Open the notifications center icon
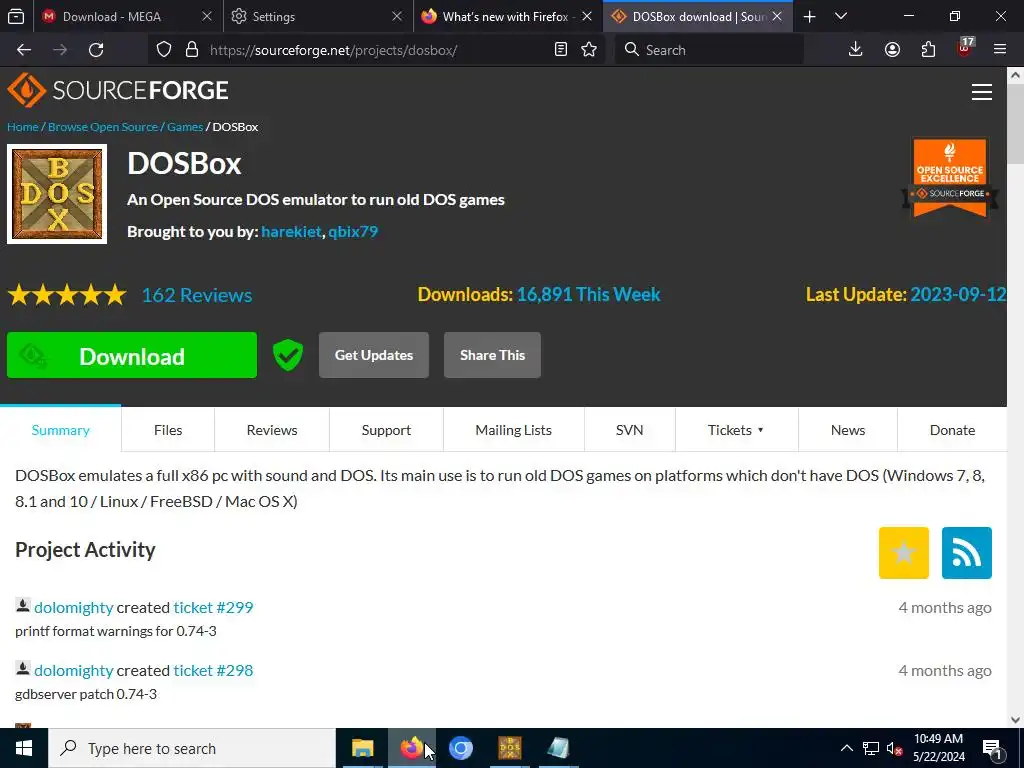Image resolution: width=1024 pixels, height=768 pixels. pos(992,748)
